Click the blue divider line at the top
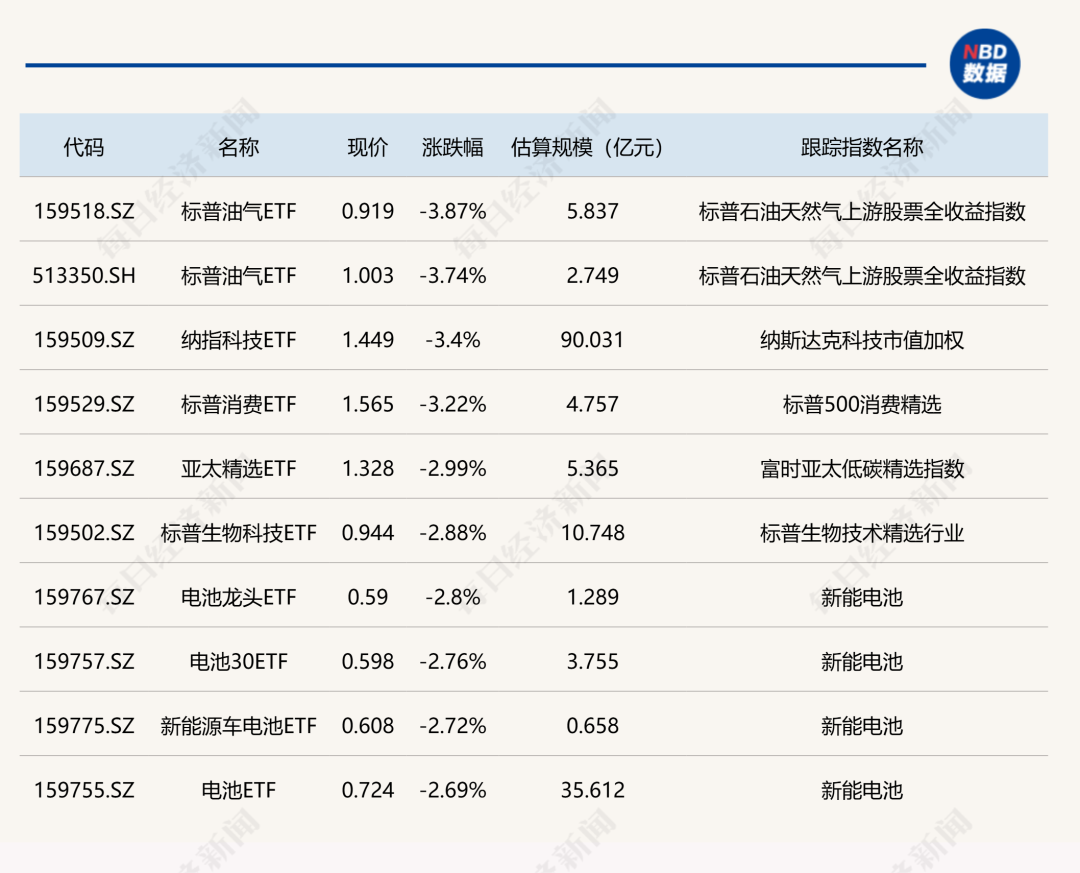Screen dimensions: 1080x873 click(475, 61)
